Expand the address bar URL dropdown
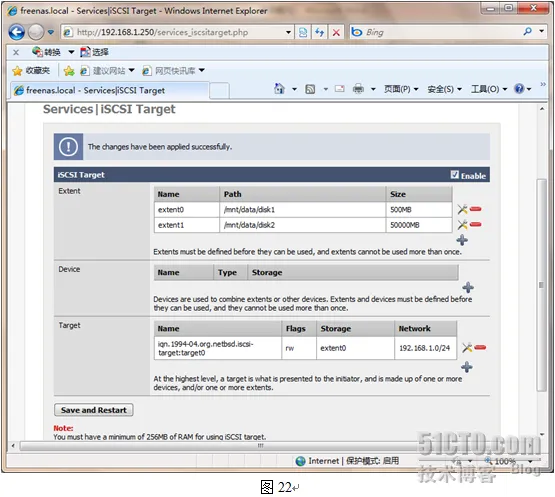This screenshot has width=555, height=497. point(288,33)
